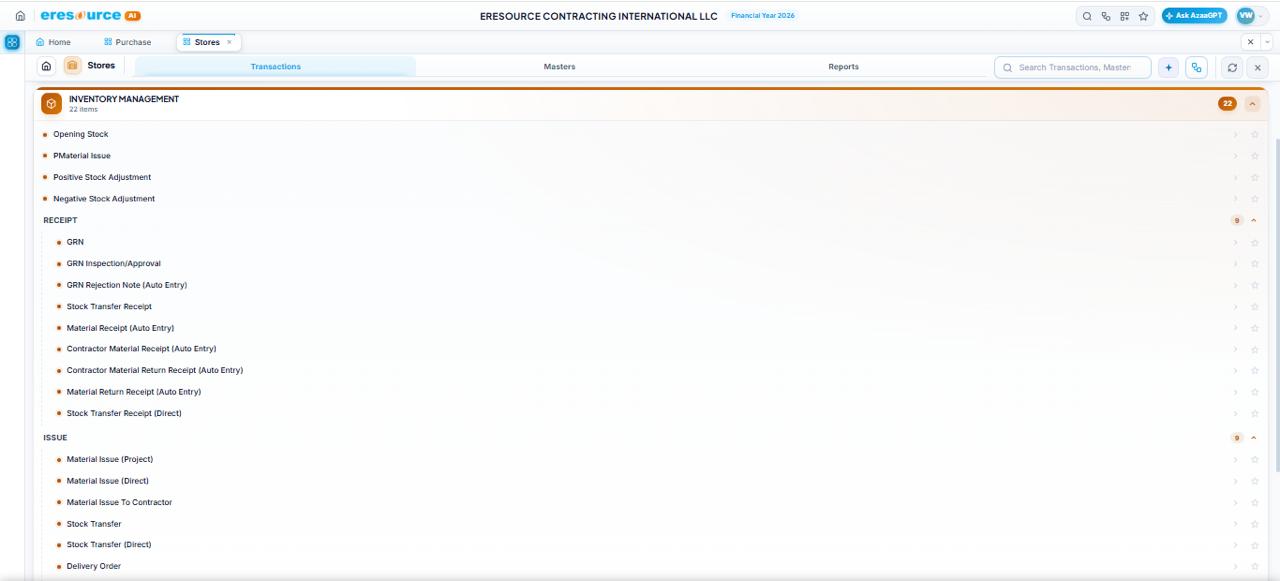Close the Stores tab with its X
1280x581 pixels.
[229, 42]
